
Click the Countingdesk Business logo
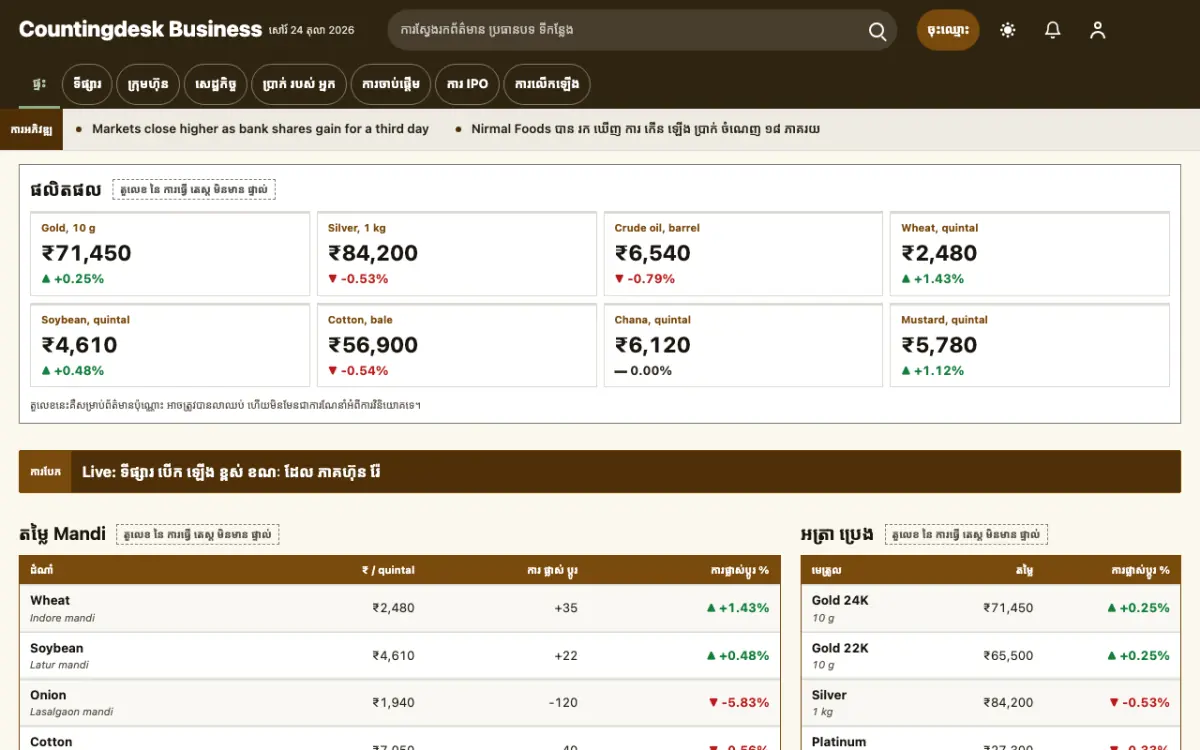click(x=140, y=30)
